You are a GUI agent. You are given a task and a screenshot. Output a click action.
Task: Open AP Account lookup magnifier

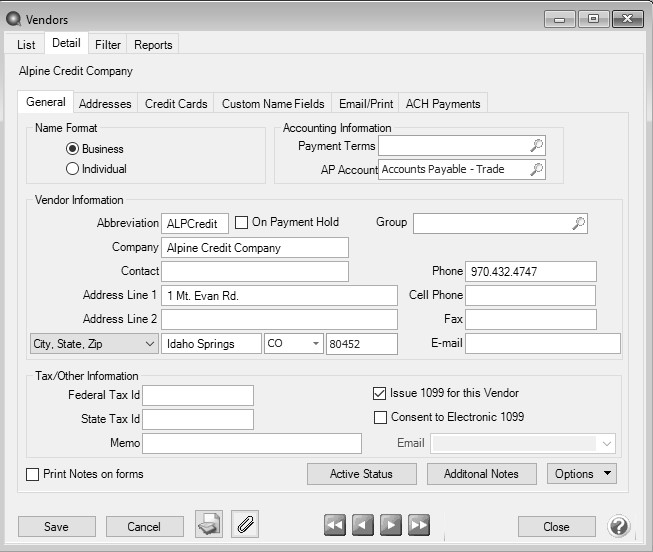coord(536,170)
